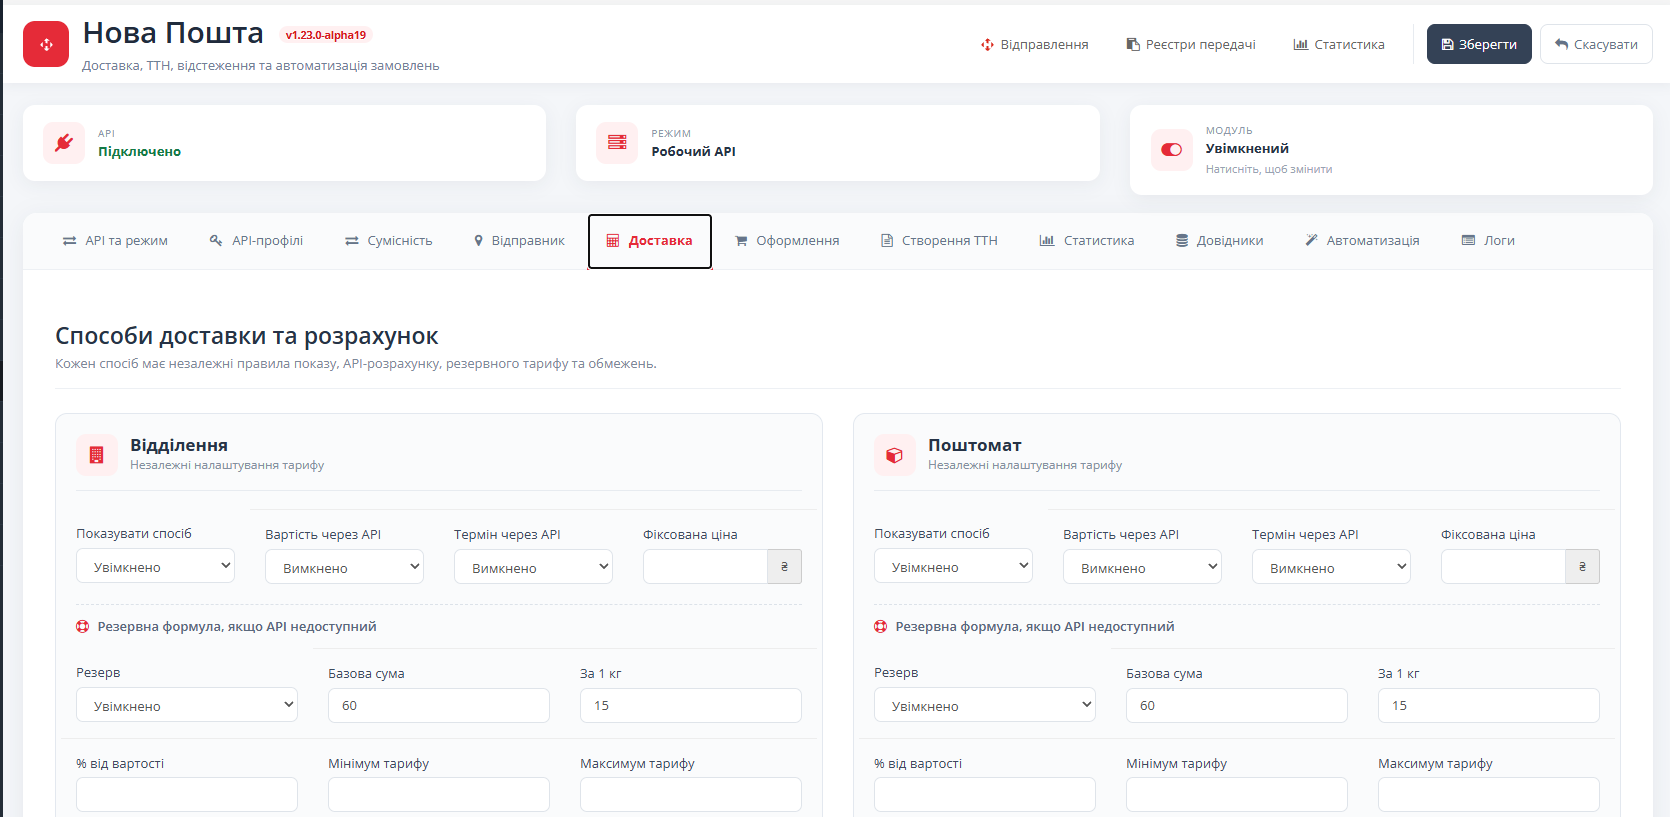The height and width of the screenshot is (817, 1670).
Task: Click Мінімум тарифу field in Поштомат
Action: [x=1237, y=795]
